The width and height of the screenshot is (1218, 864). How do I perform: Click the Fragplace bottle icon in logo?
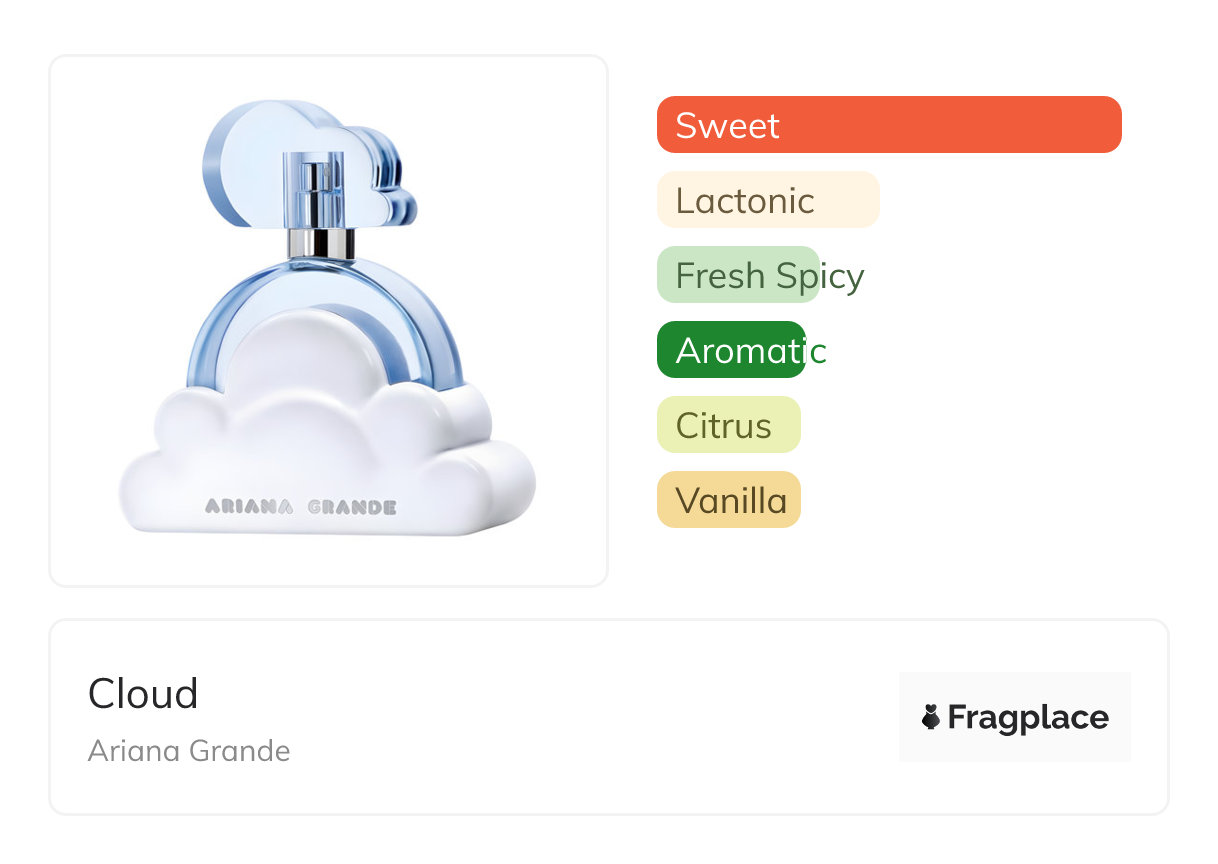point(931,717)
